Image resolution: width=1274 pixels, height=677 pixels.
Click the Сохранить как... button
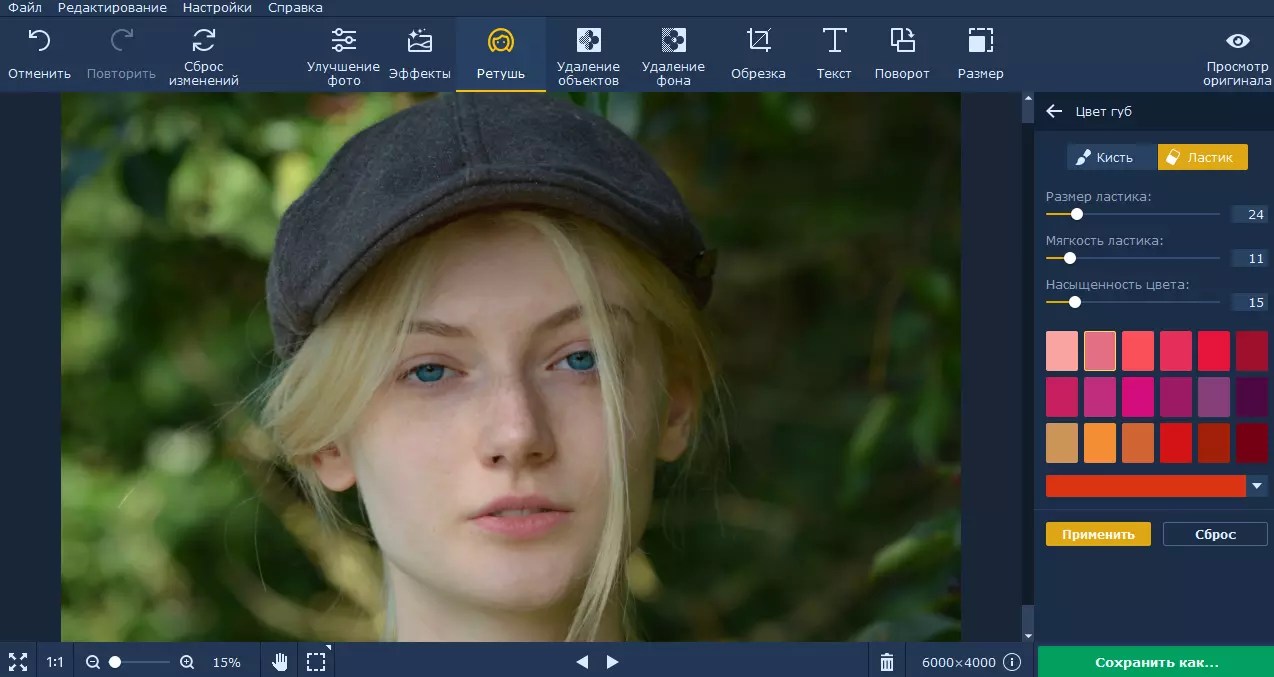pyautogui.click(x=1155, y=662)
